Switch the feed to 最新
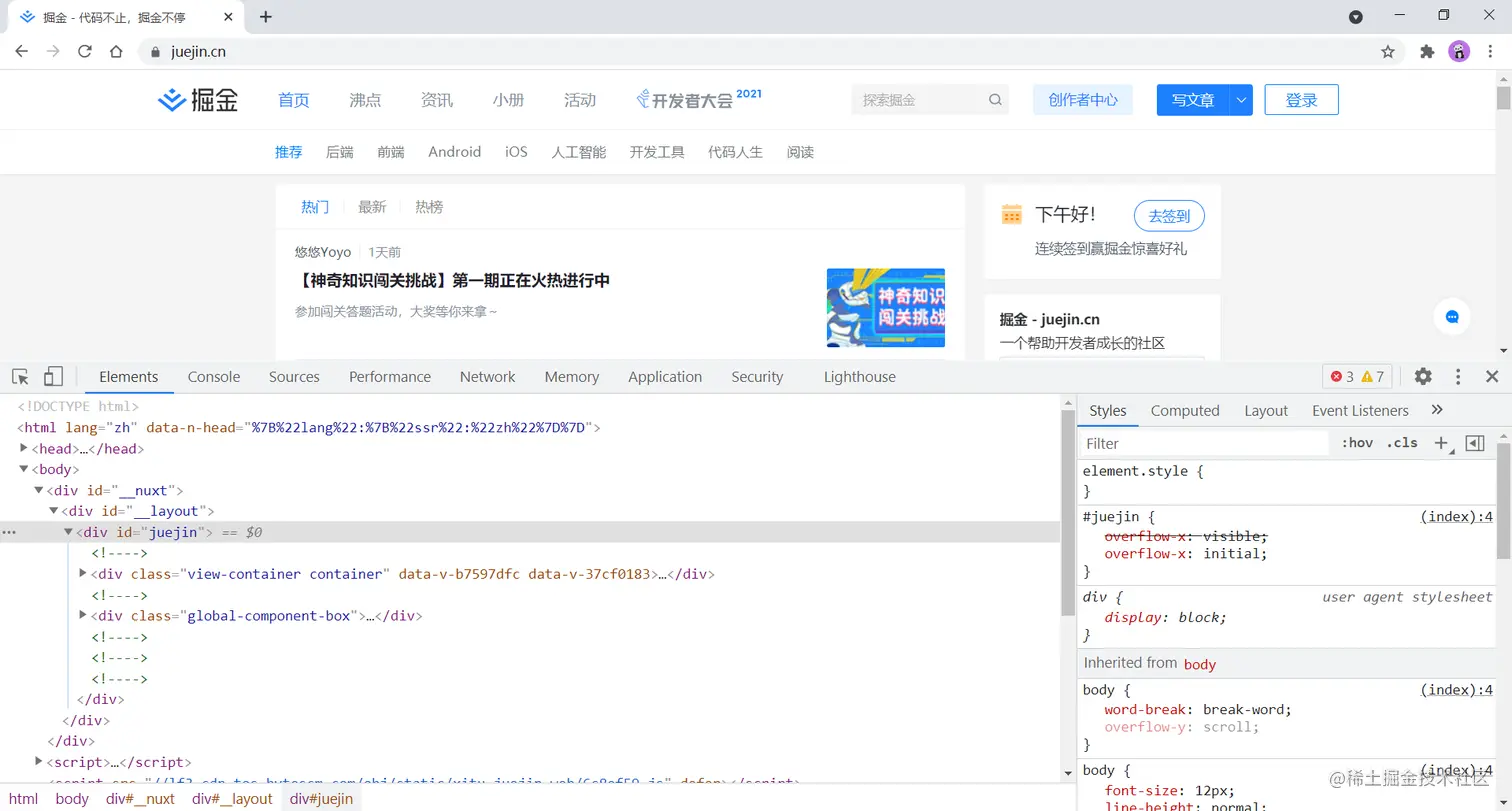The image size is (1512, 811). (372, 207)
